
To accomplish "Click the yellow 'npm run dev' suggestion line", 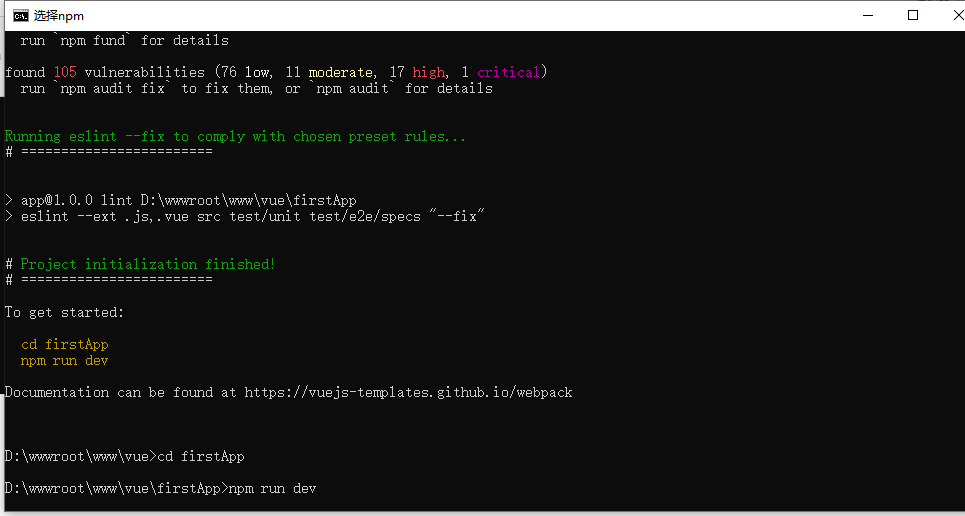I will 65,360.
